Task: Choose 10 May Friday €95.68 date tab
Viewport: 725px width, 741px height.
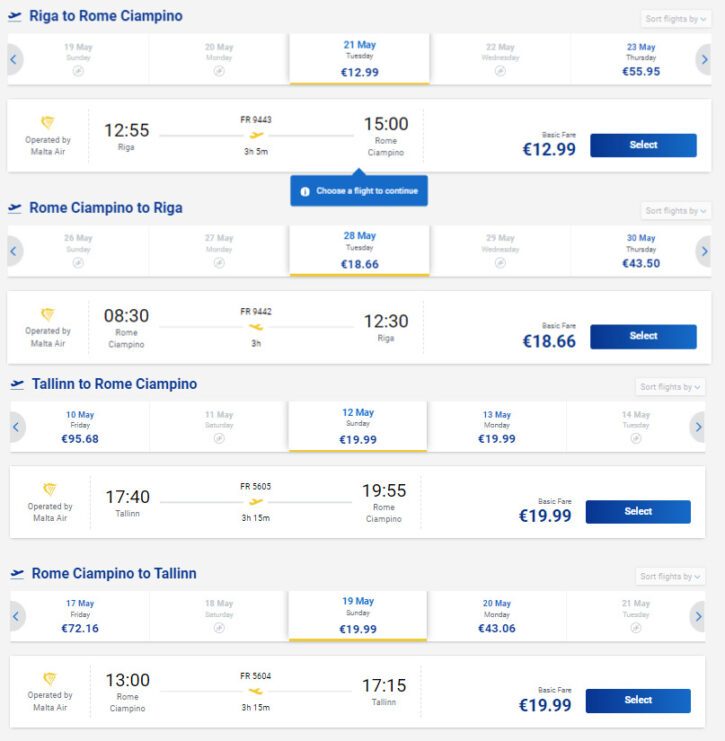Action: [80, 427]
